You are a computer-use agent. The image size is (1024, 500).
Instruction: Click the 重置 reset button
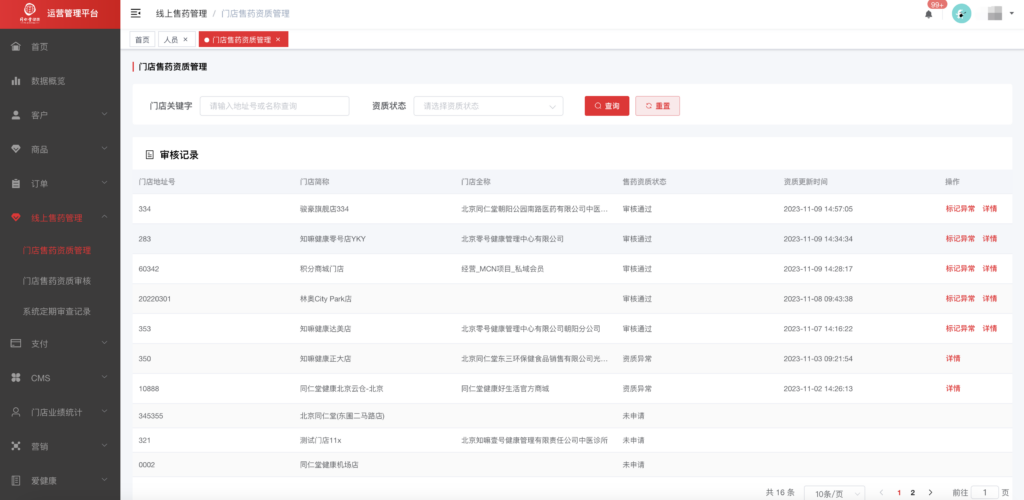click(x=658, y=106)
